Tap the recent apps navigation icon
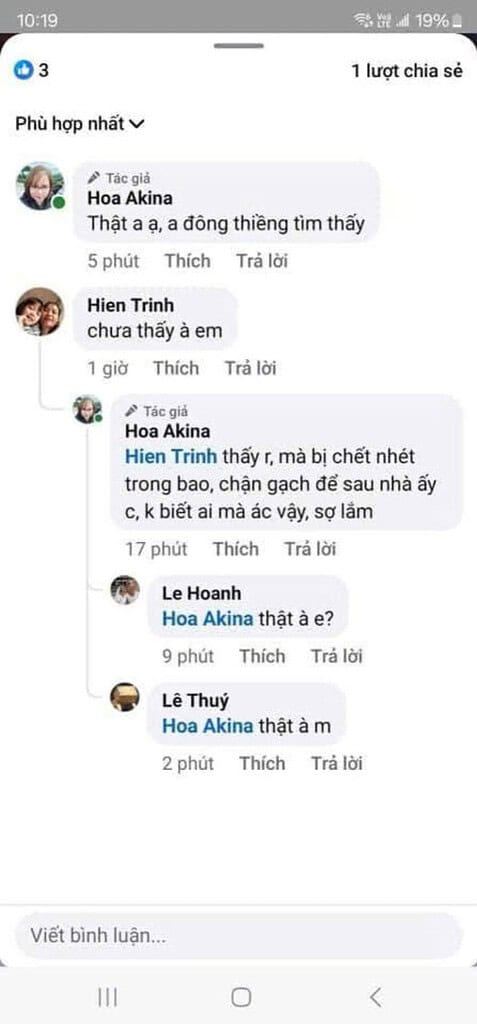 [x=107, y=997]
